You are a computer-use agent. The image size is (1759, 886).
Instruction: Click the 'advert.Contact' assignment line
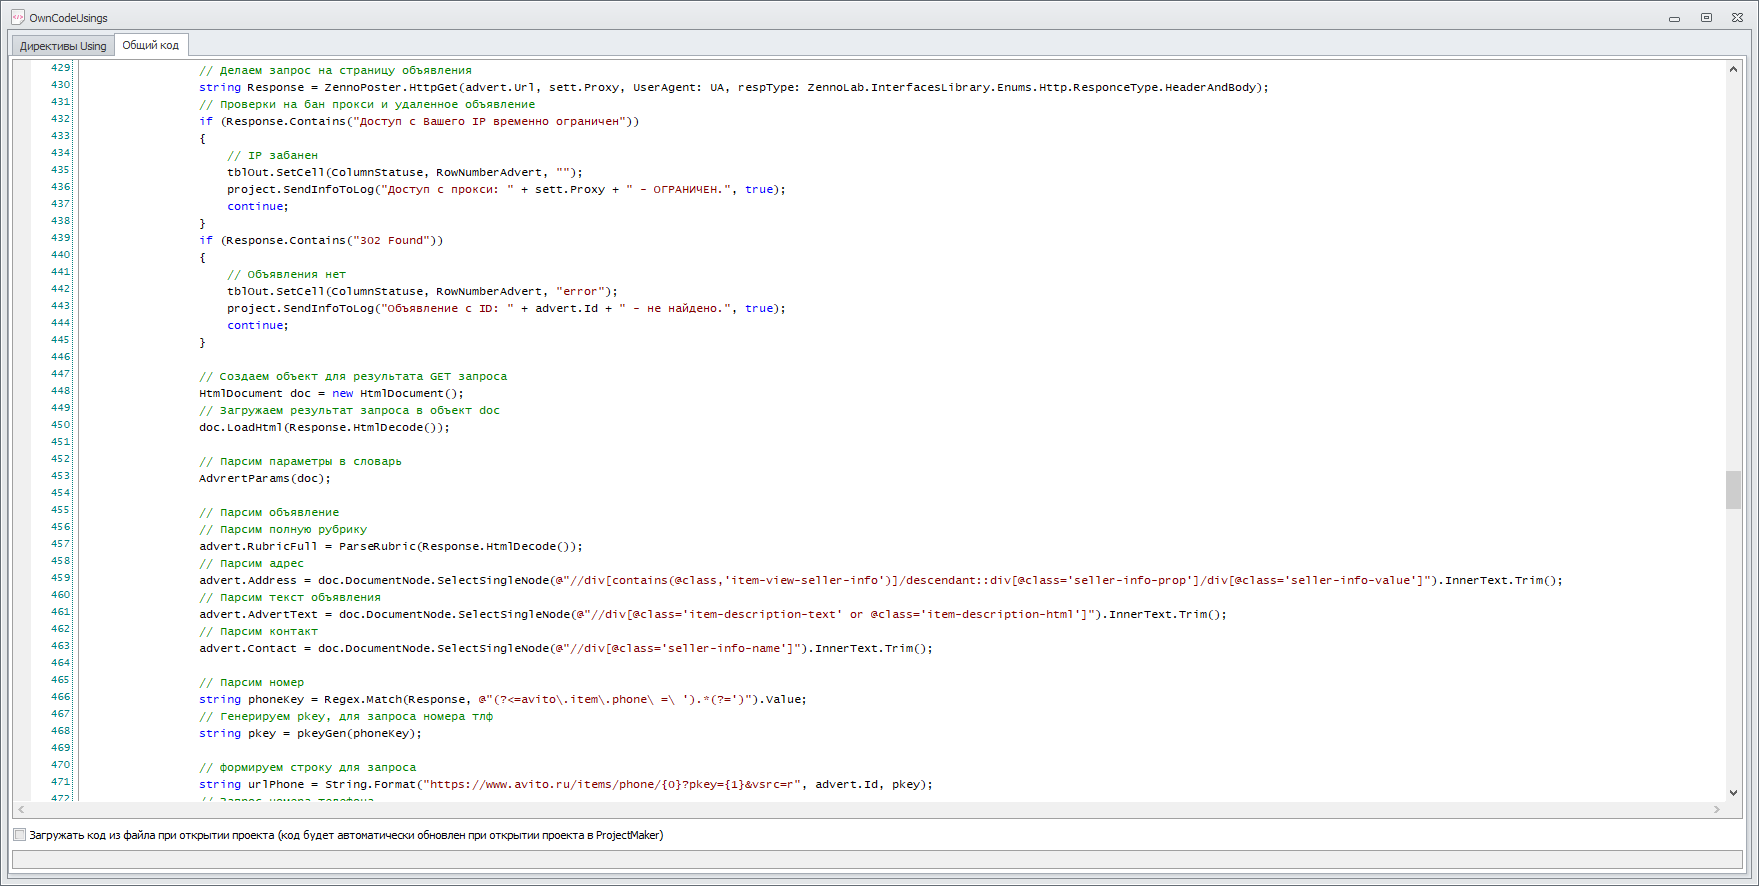click(565, 649)
